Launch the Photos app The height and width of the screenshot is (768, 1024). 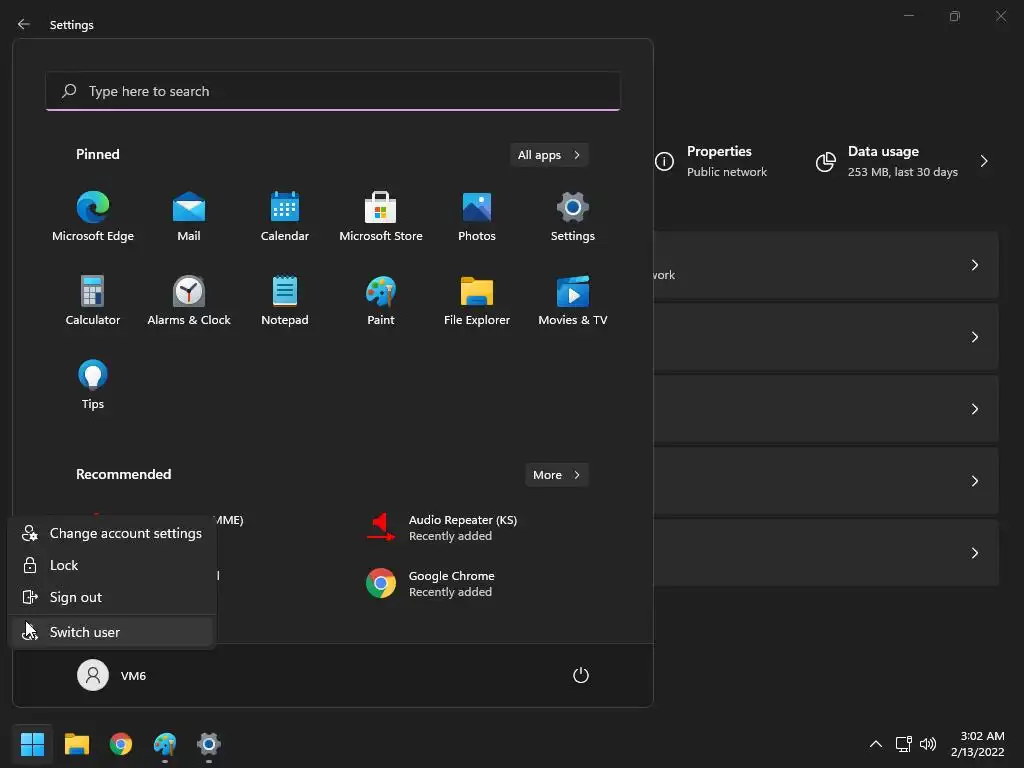(x=477, y=217)
